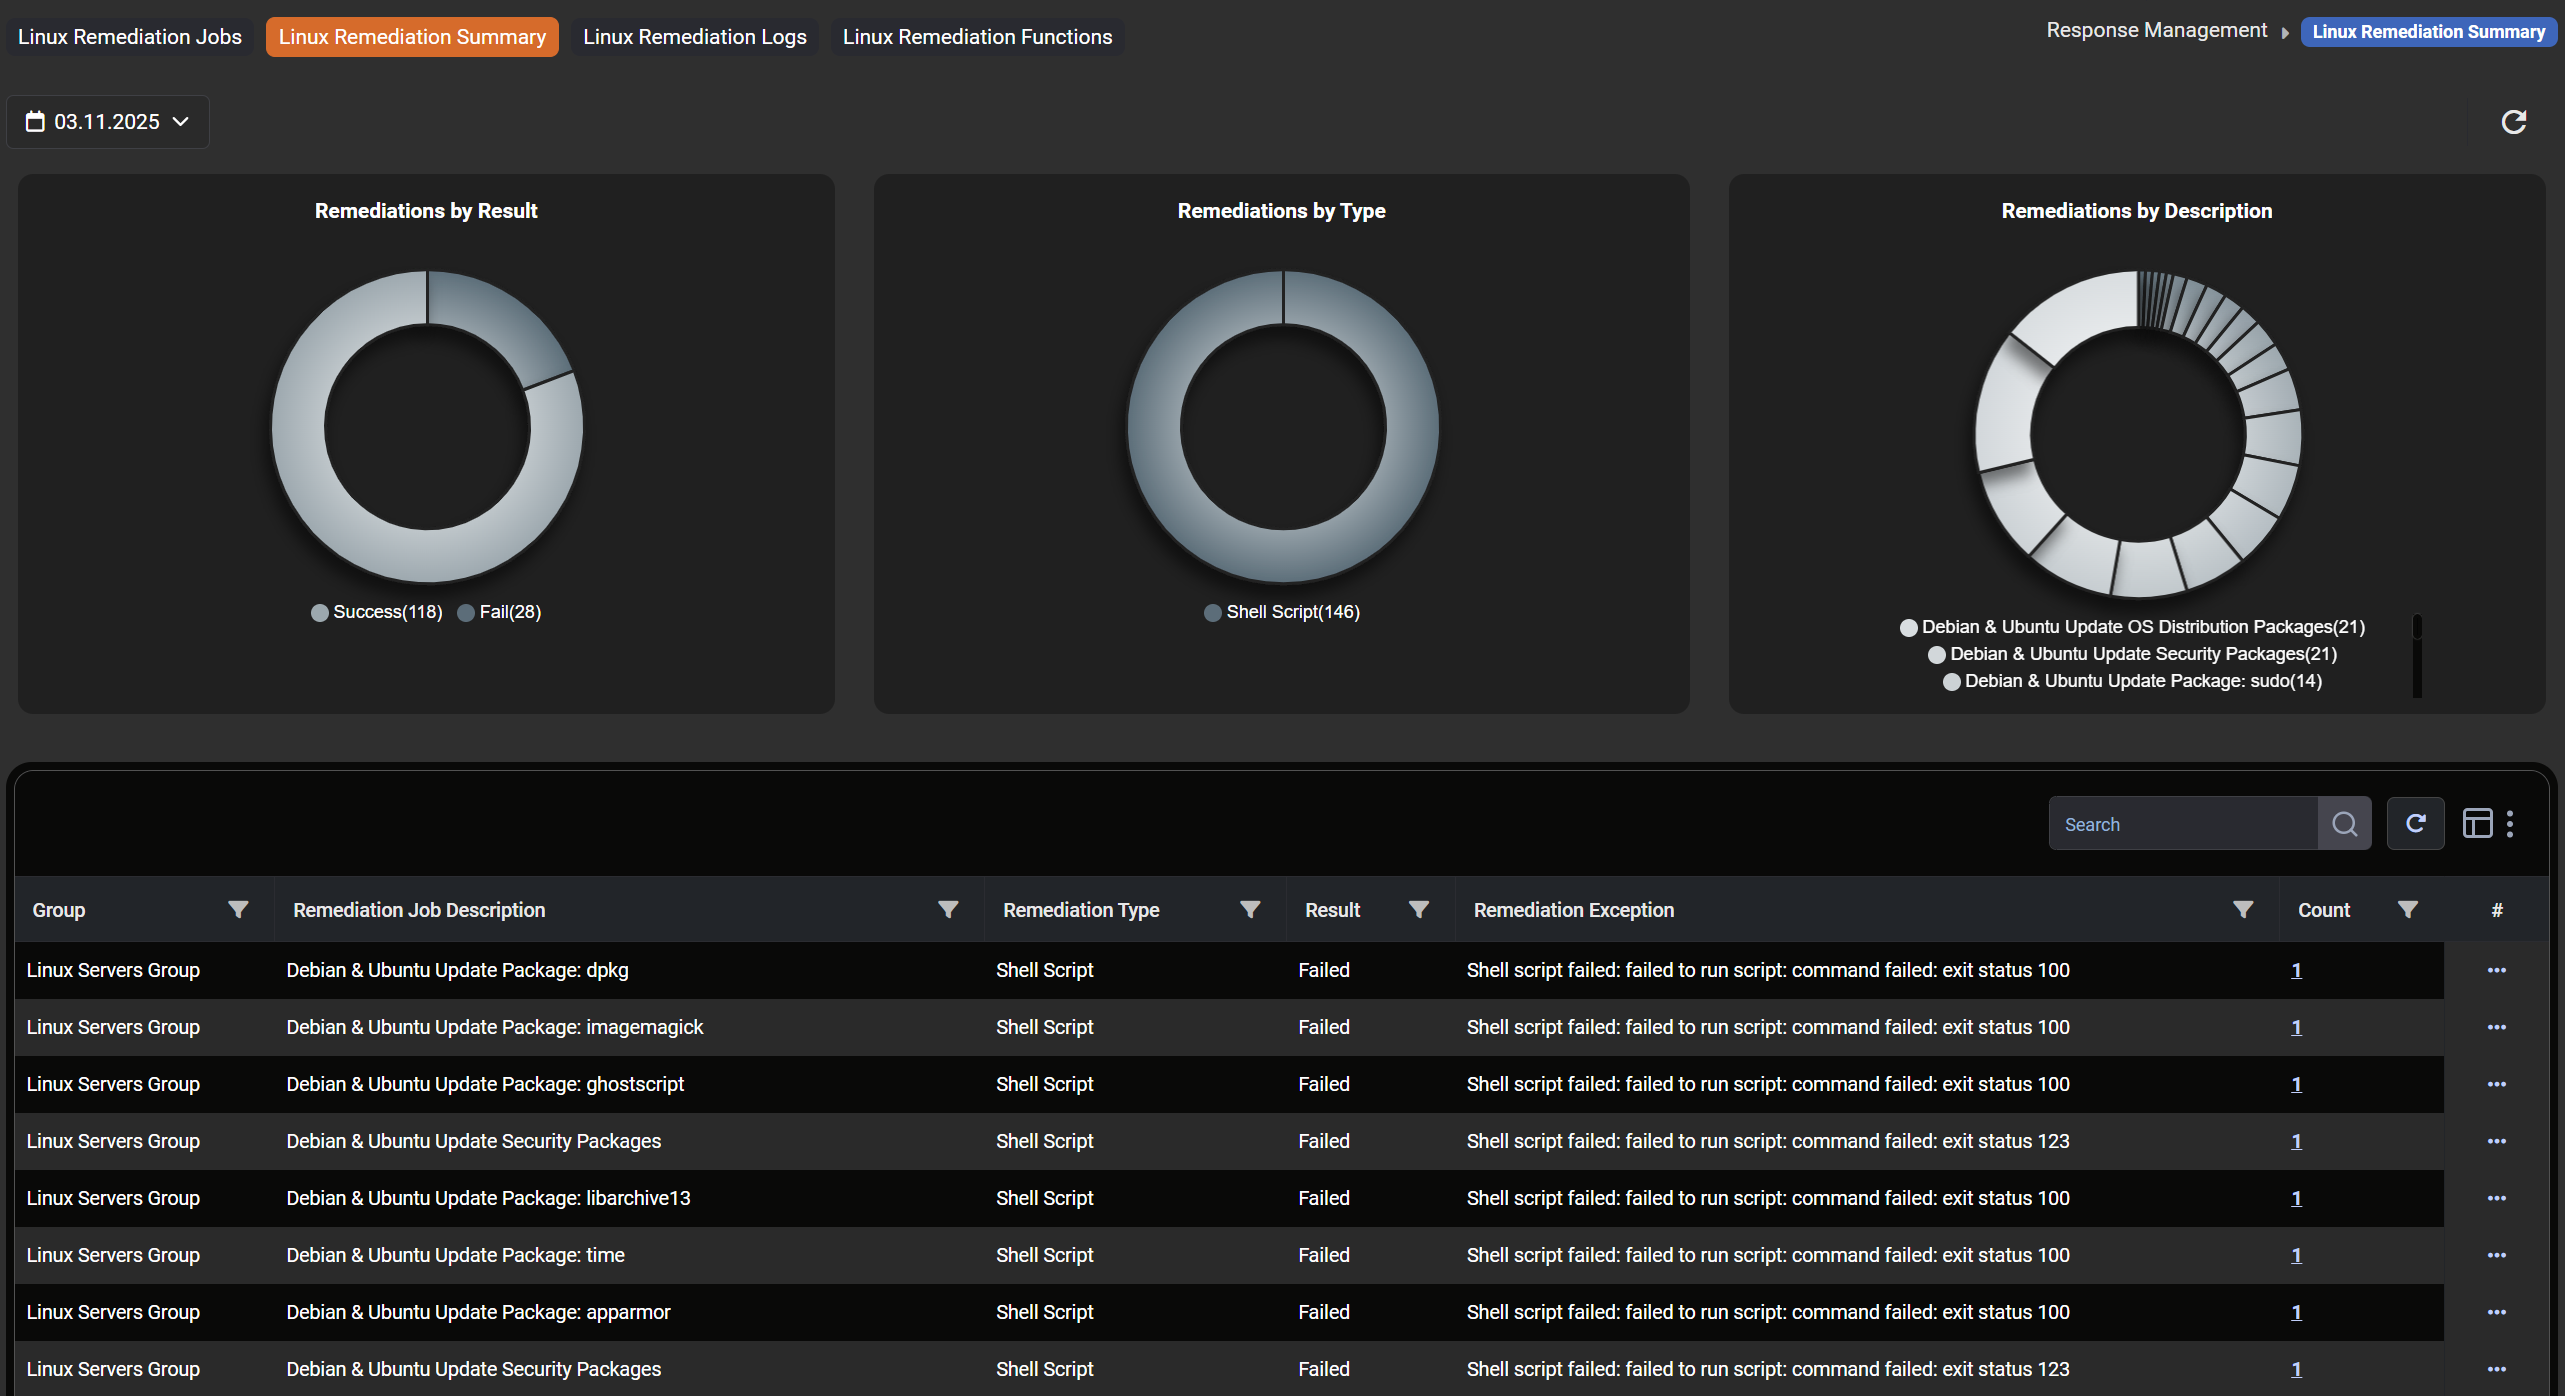Viewport: 2565px width, 1396px height.
Task: Filter the Remediation Job Description column
Action: point(948,910)
